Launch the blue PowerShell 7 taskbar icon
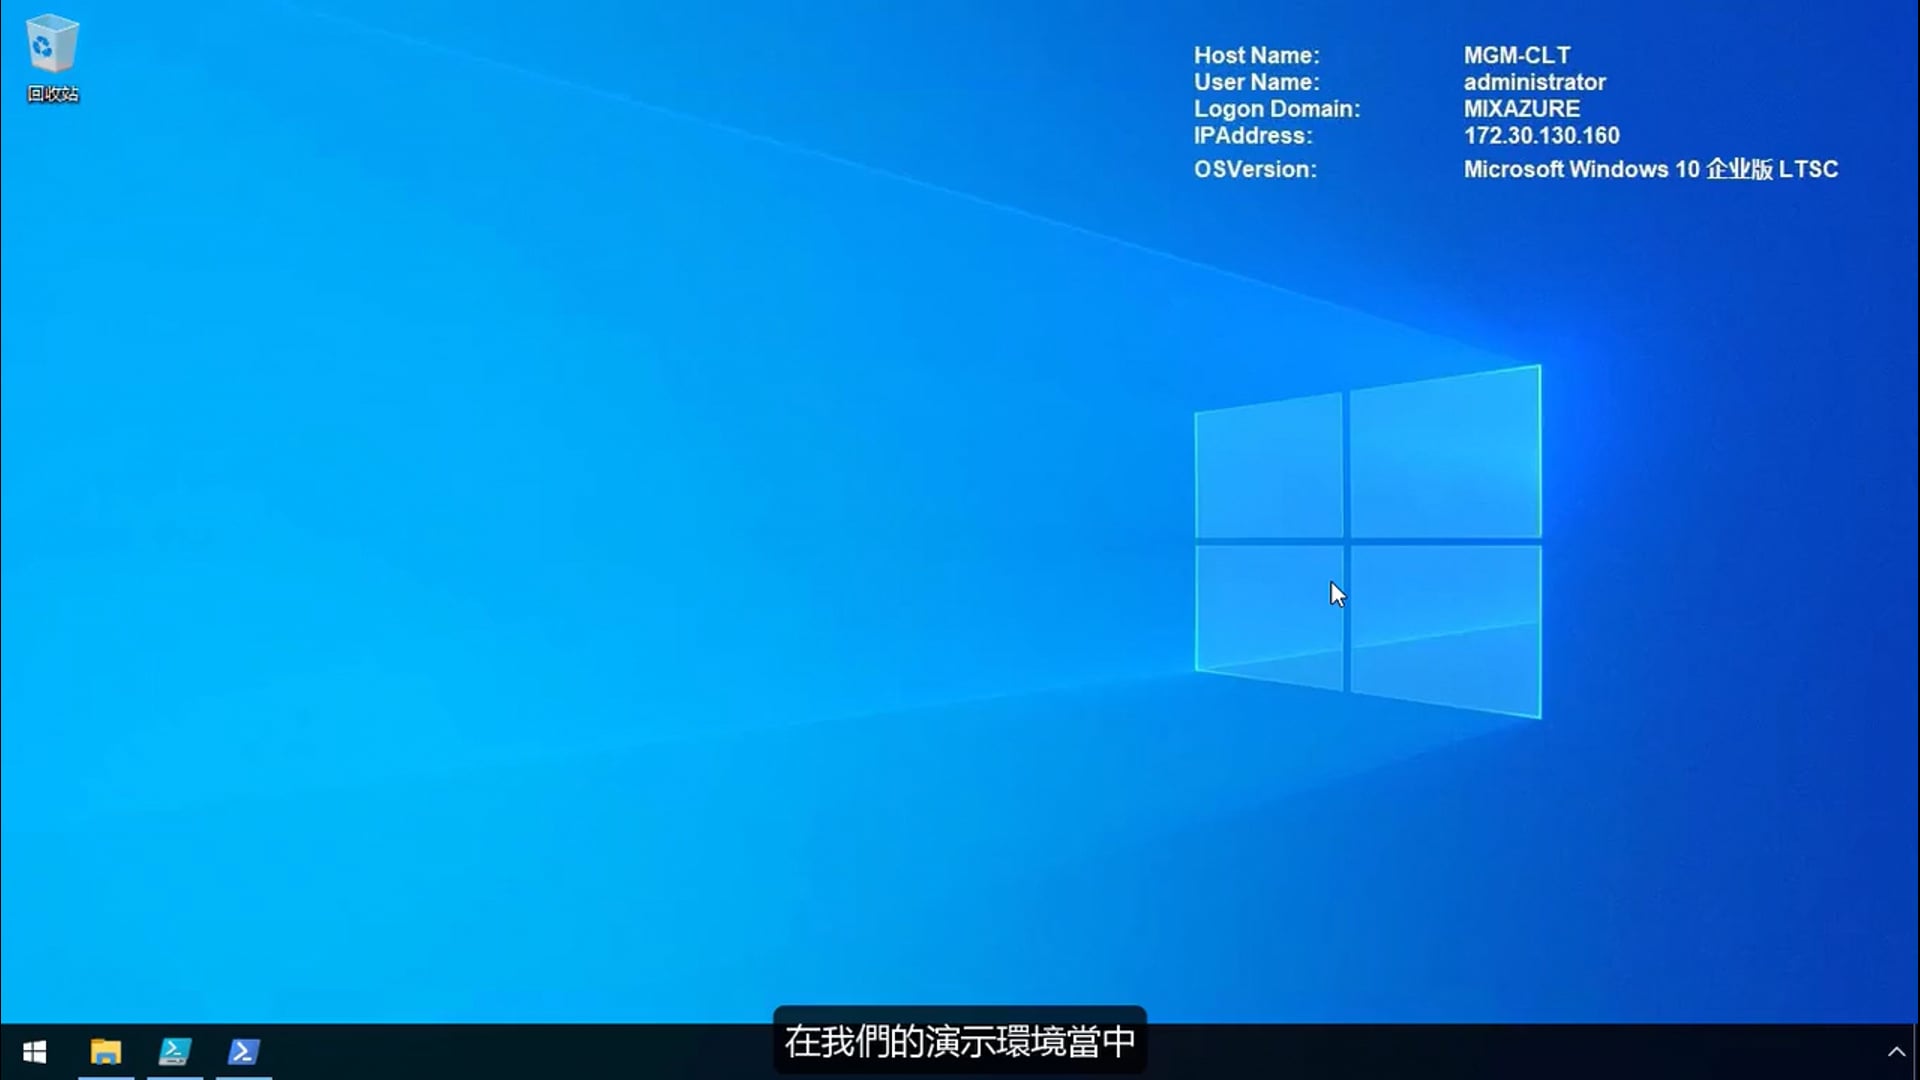The image size is (1920, 1080). point(243,1052)
